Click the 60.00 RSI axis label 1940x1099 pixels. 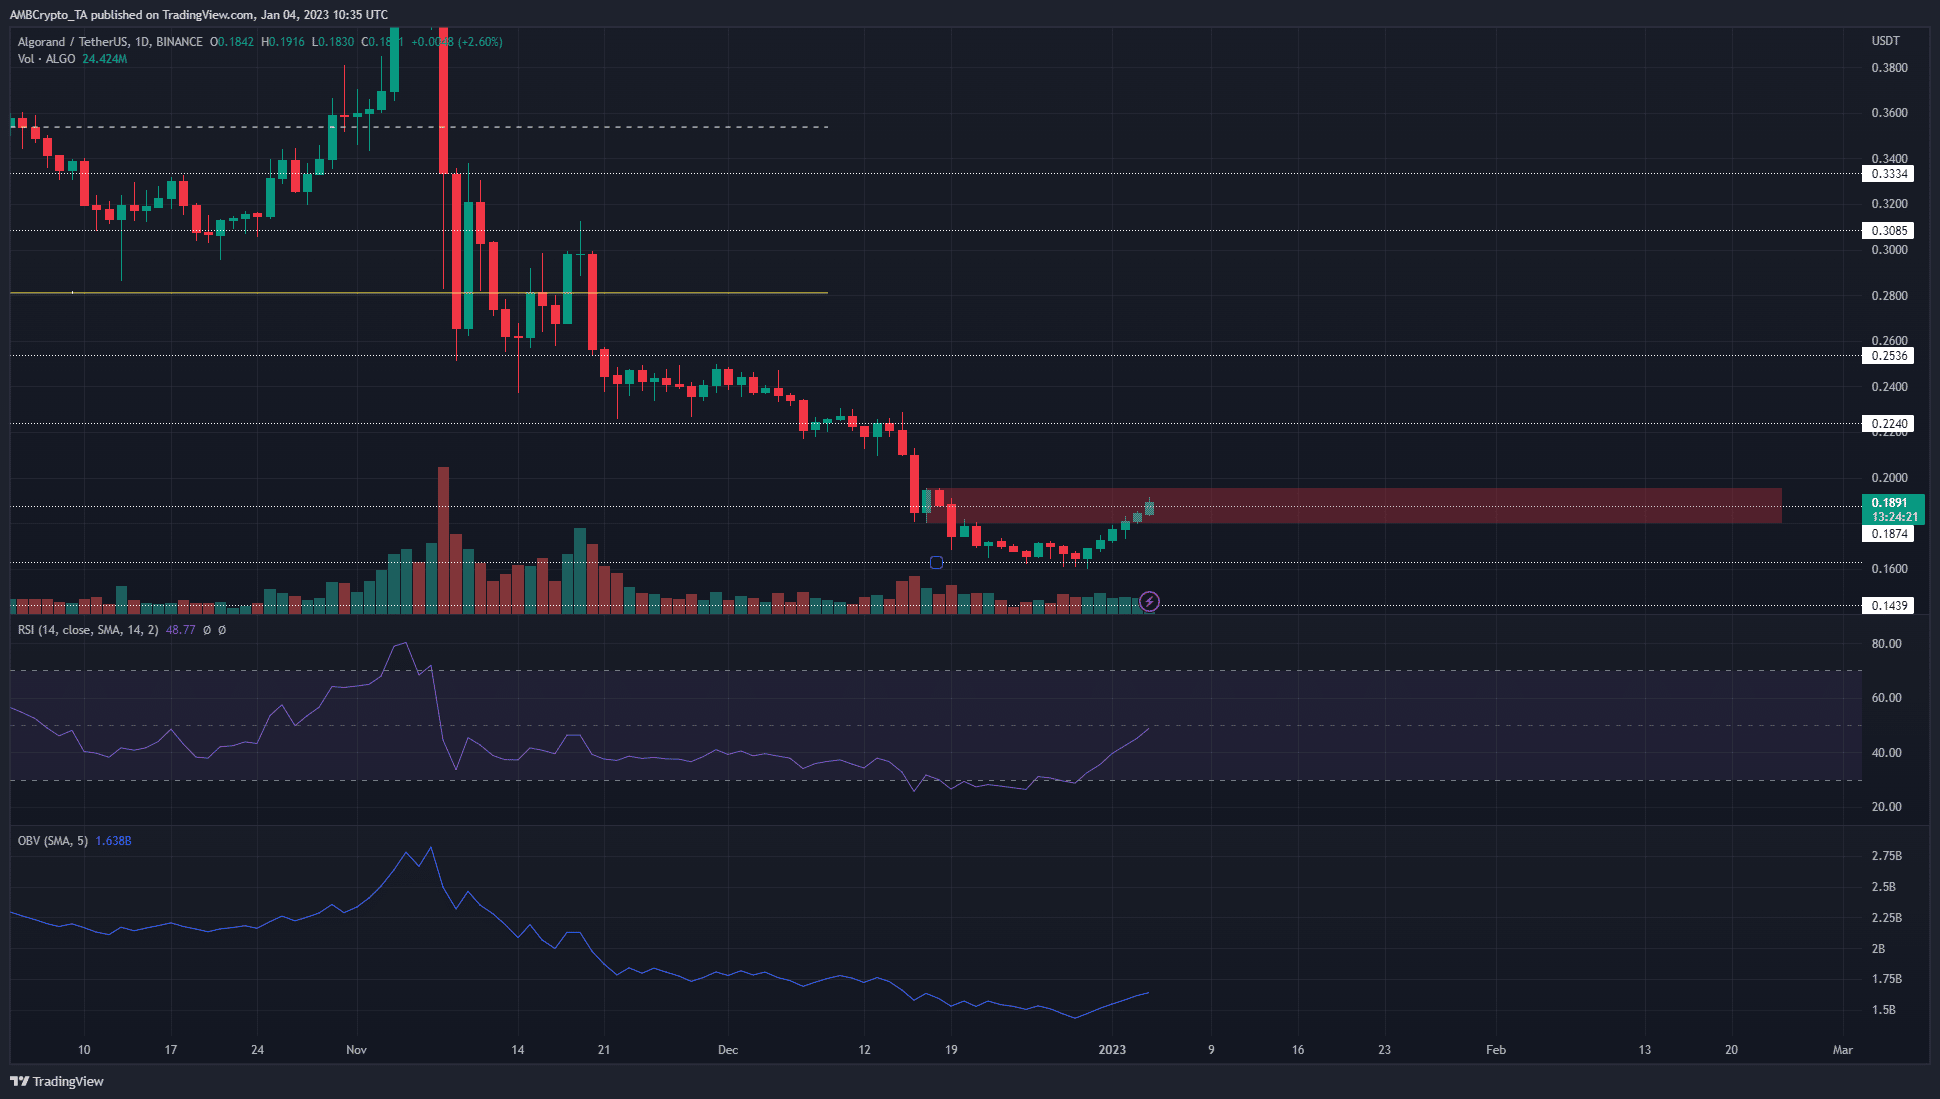pyautogui.click(x=1886, y=698)
